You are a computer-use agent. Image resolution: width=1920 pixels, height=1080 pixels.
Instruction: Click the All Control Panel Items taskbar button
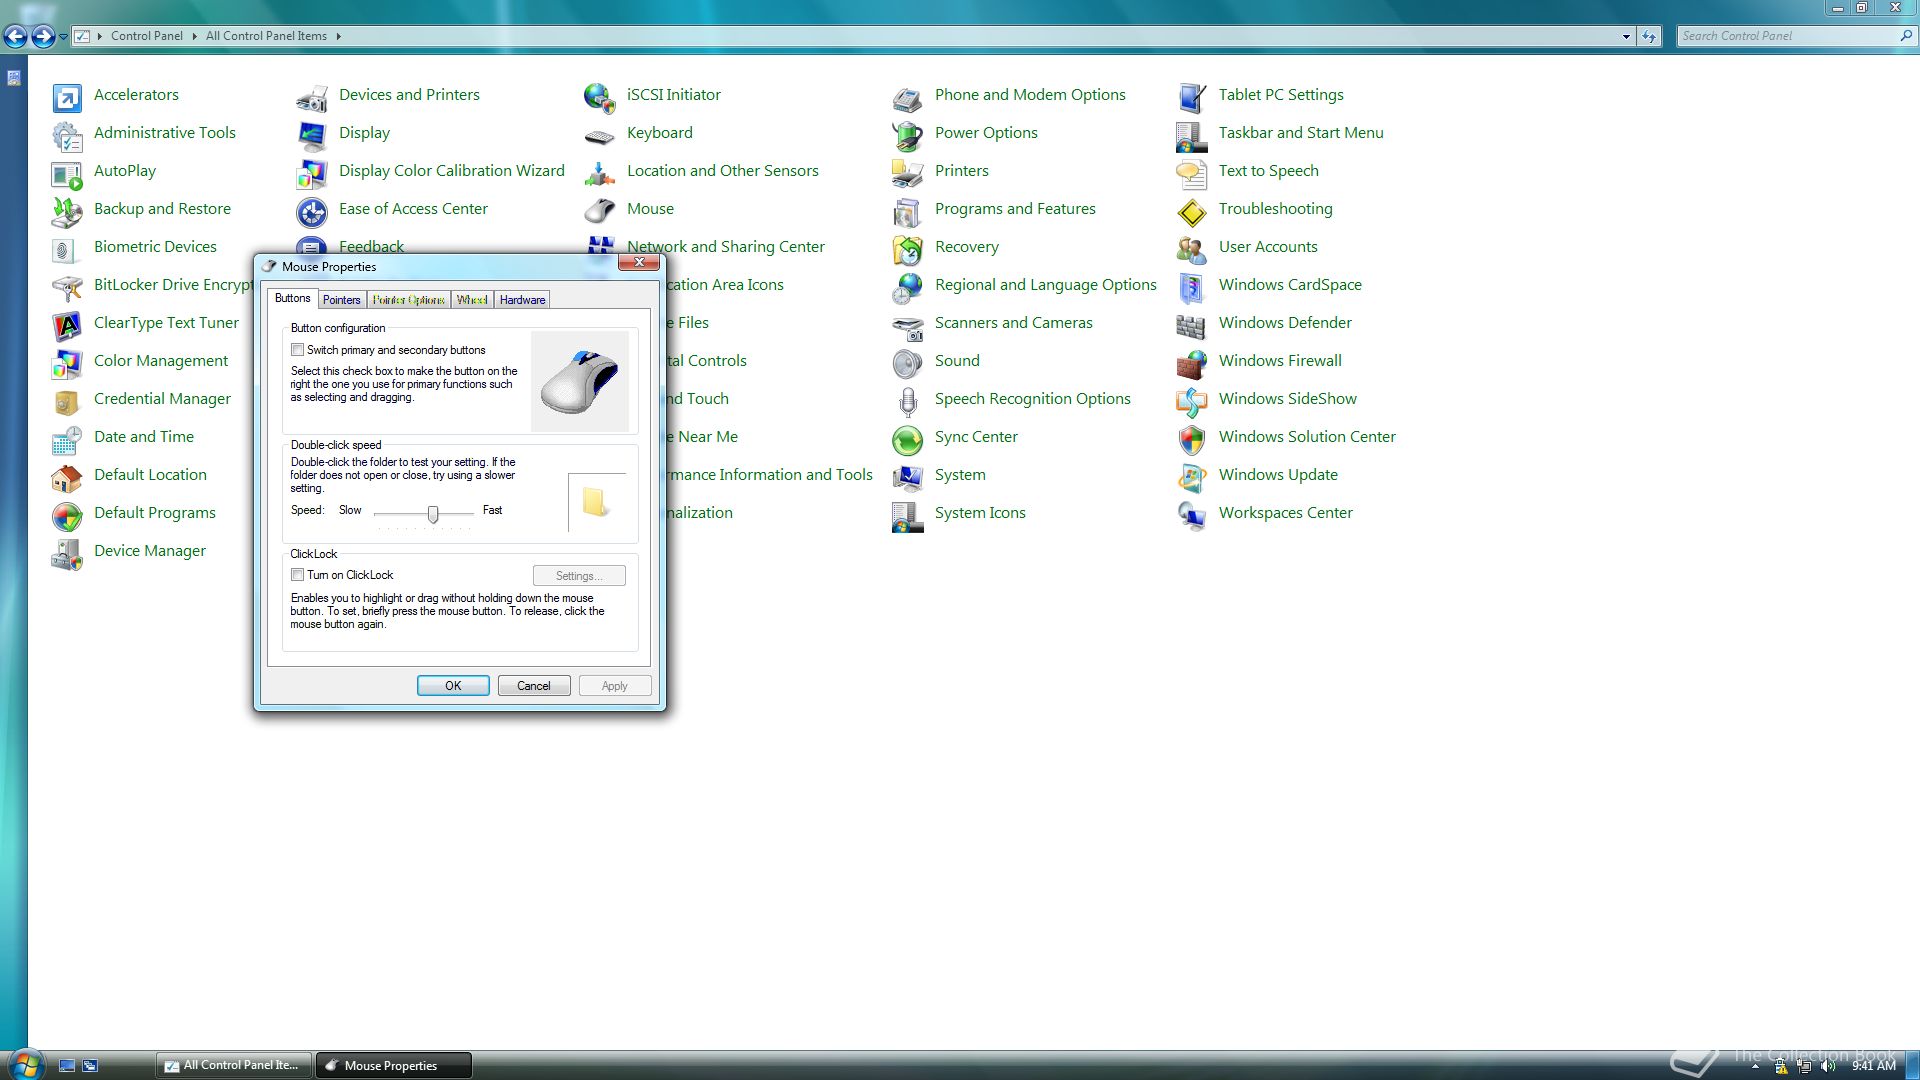tap(233, 1066)
